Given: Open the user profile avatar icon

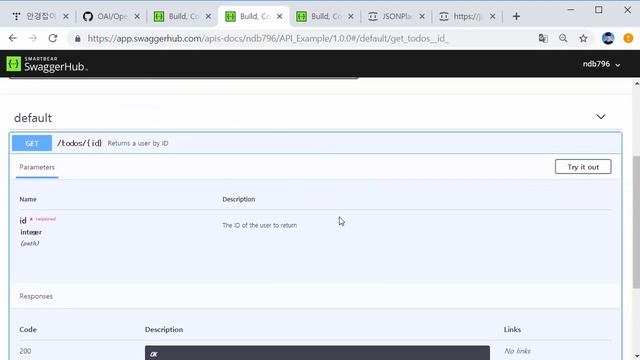Looking at the screenshot, I should coord(608,38).
